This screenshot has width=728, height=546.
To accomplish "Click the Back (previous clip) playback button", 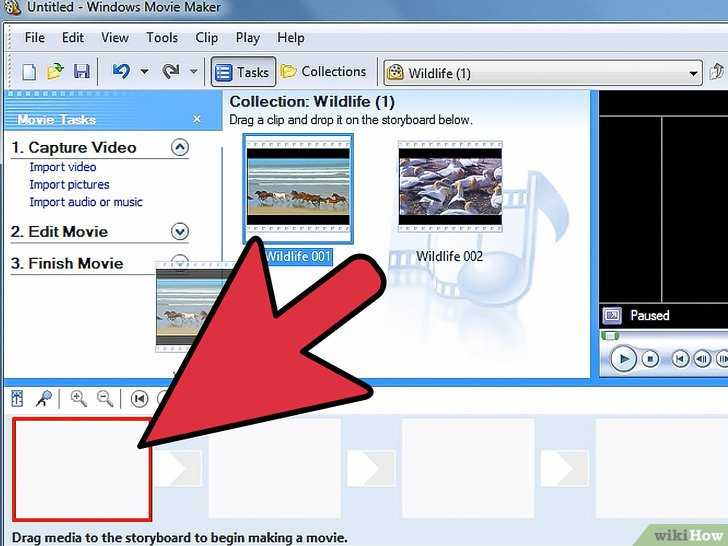I will [x=680, y=359].
